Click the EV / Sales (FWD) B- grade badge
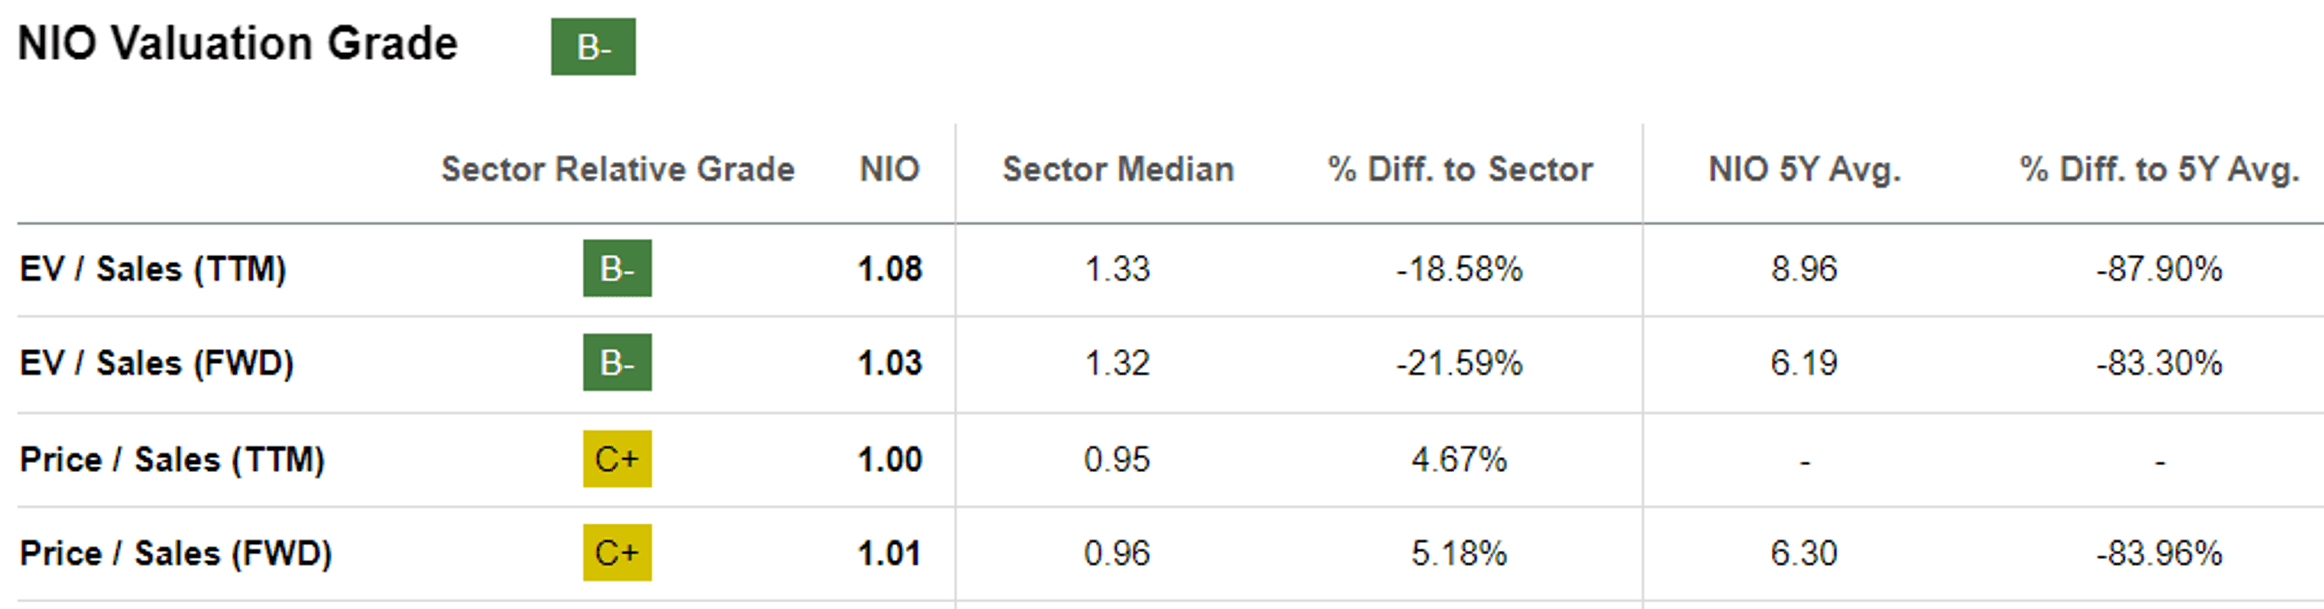Viewport: 2324px width, 609px height. coord(617,362)
